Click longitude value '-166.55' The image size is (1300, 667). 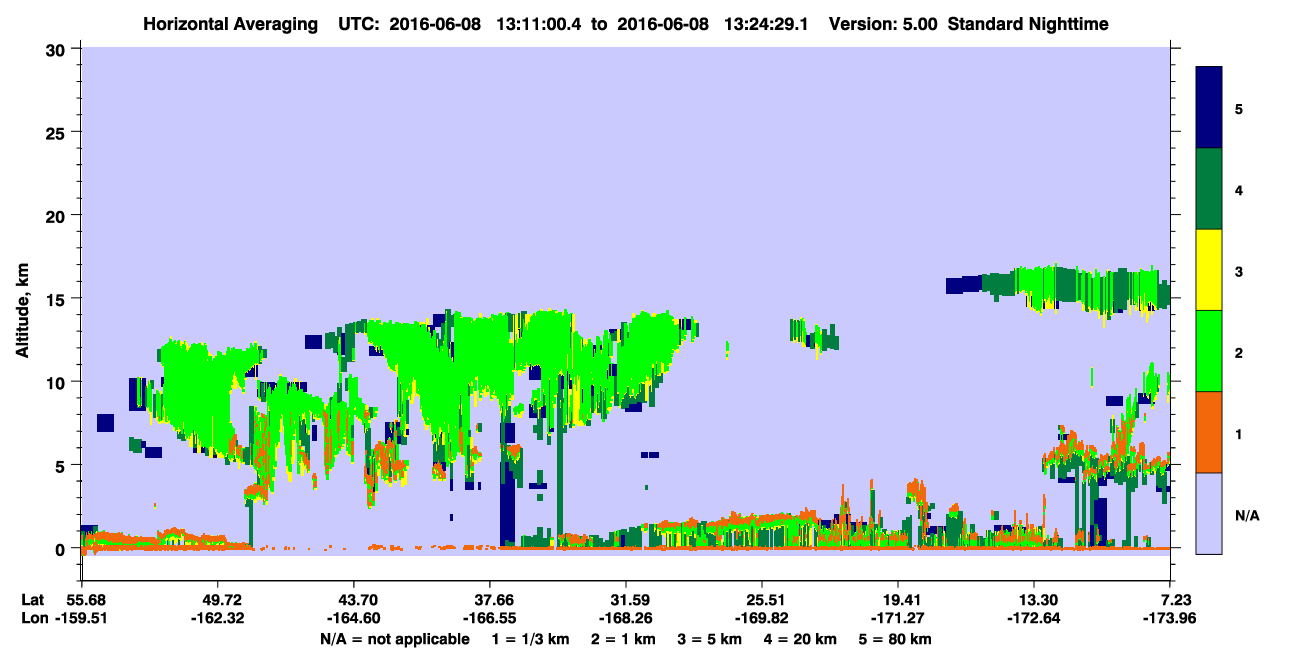pos(489,618)
